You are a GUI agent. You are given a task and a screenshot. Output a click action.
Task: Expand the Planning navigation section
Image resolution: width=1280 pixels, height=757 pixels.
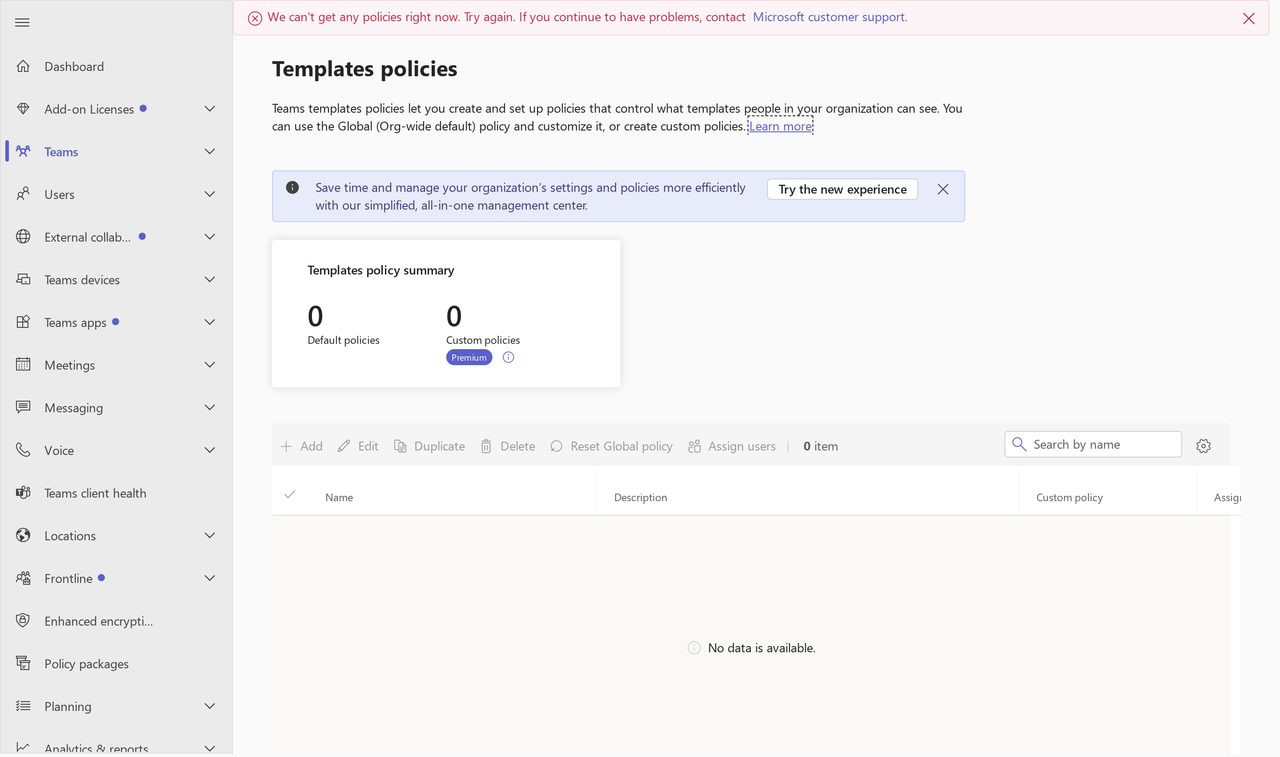click(x=210, y=706)
